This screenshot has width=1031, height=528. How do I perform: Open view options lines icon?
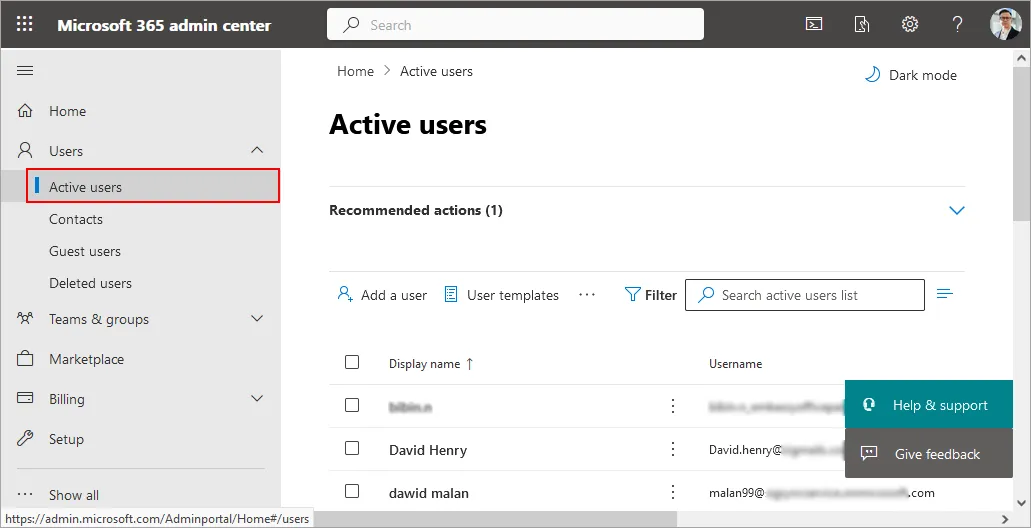[x=945, y=294]
